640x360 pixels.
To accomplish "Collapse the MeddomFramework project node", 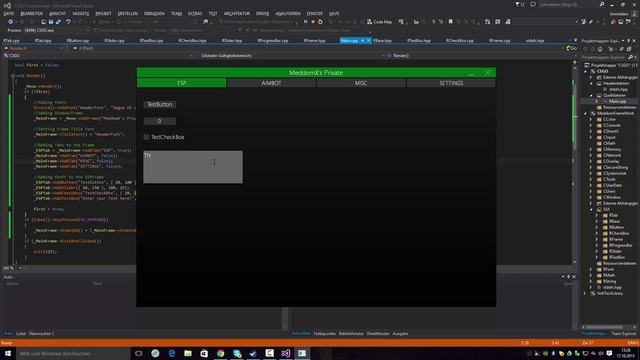I will pos(585,113).
